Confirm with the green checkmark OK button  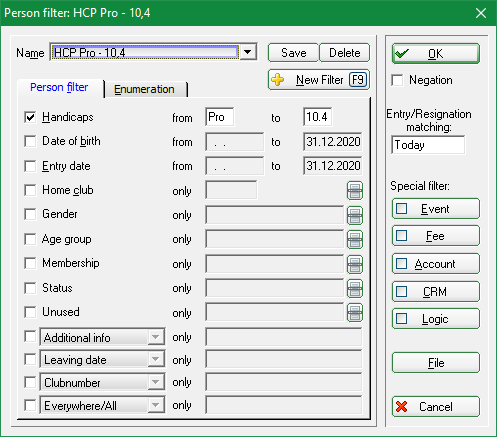pyautogui.click(x=436, y=53)
